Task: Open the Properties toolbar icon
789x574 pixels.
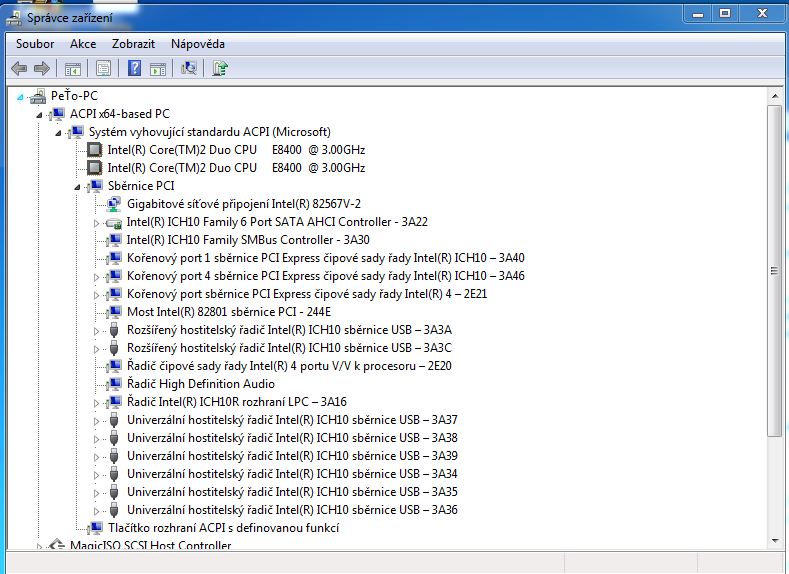Action: point(103,68)
